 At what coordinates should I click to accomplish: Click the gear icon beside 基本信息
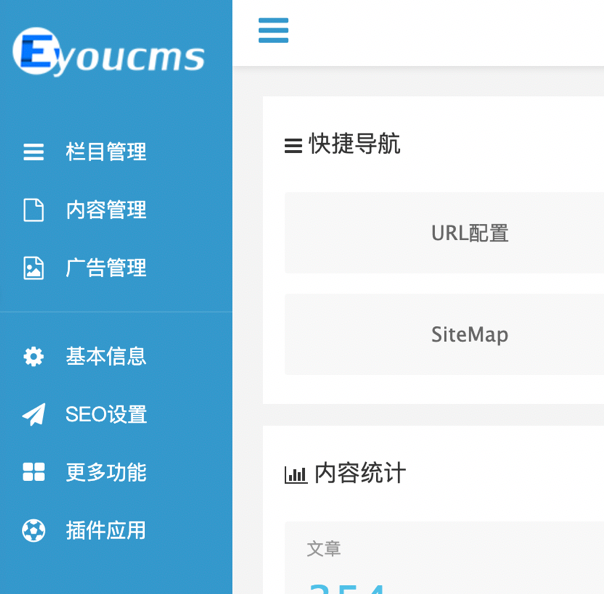(x=34, y=356)
